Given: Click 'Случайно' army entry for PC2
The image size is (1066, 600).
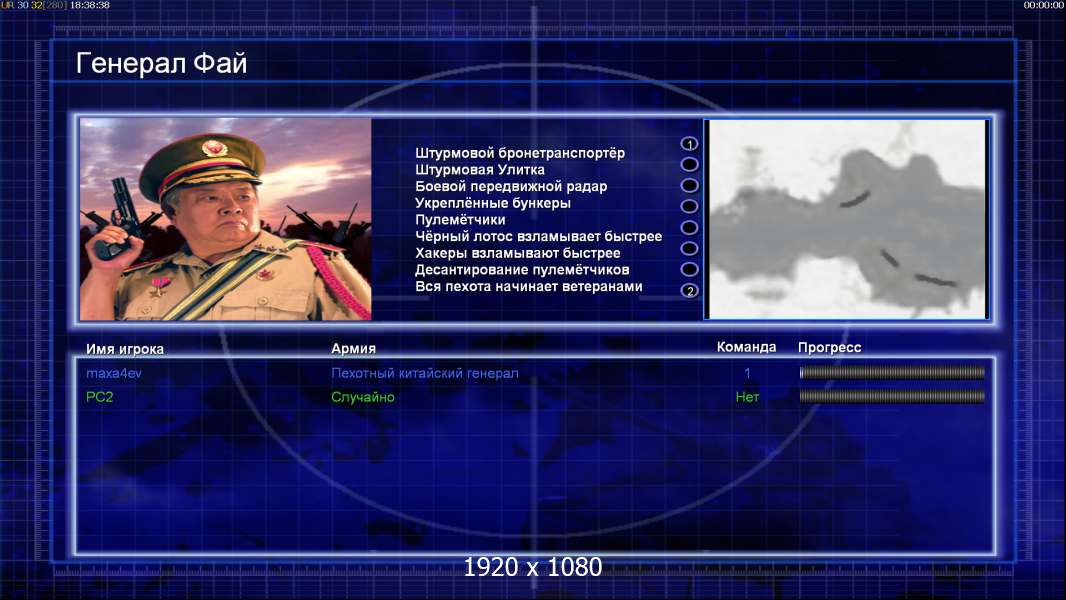Looking at the screenshot, I should (363, 397).
